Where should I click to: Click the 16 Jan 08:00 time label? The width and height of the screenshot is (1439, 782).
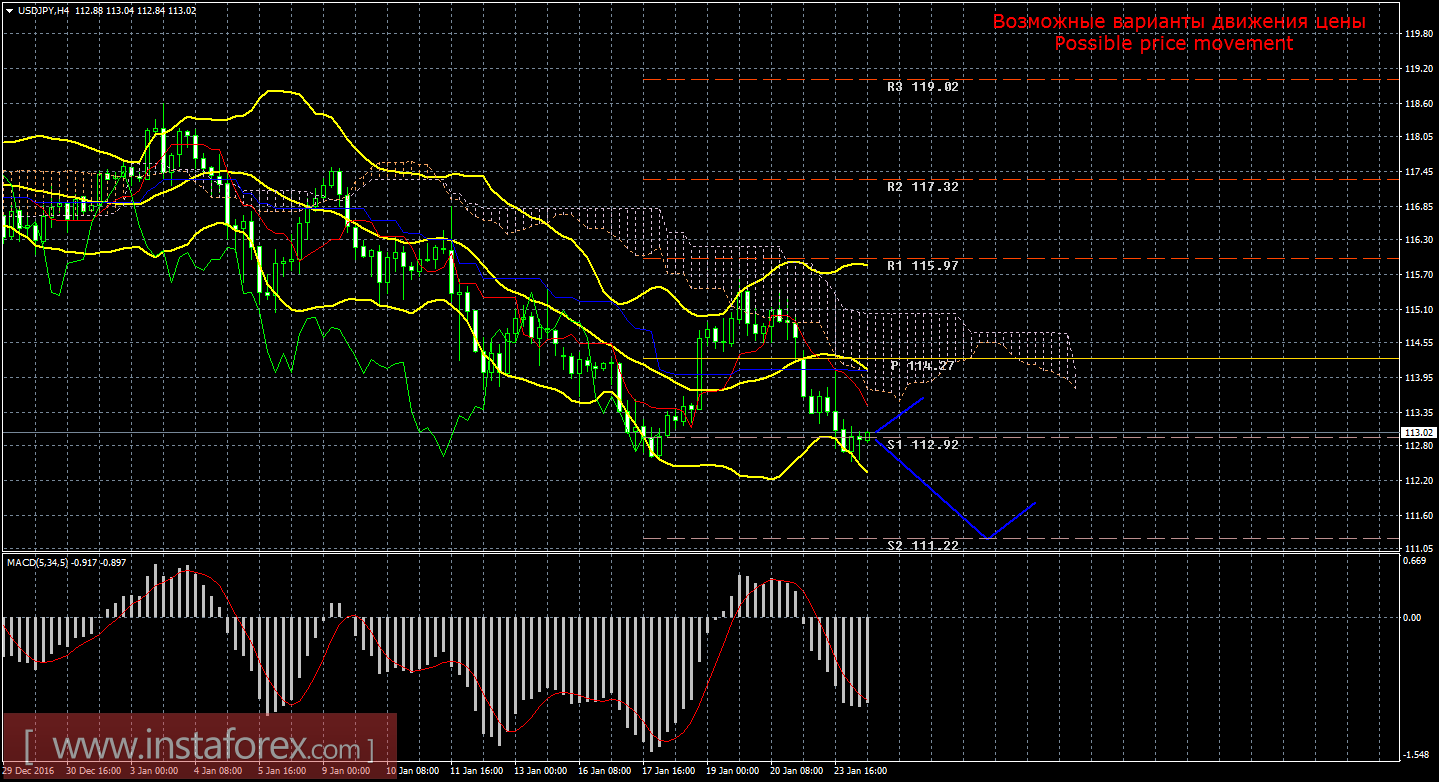click(605, 772)
